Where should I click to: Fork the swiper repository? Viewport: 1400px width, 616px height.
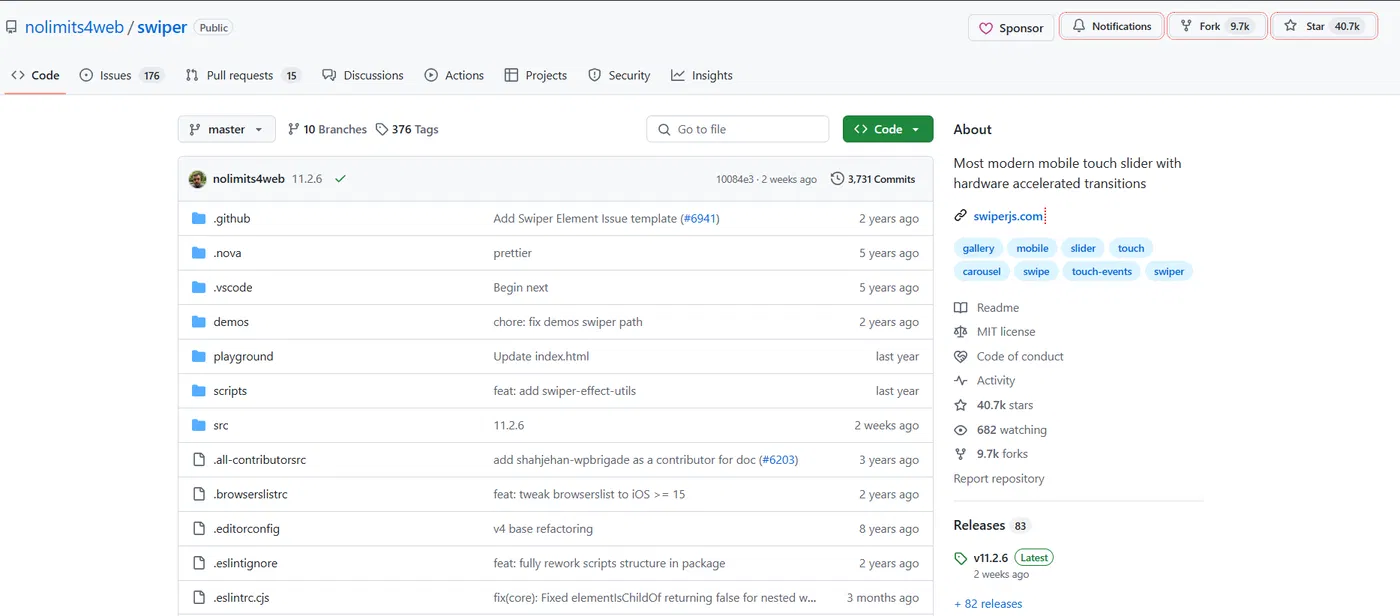[1216, 26]
